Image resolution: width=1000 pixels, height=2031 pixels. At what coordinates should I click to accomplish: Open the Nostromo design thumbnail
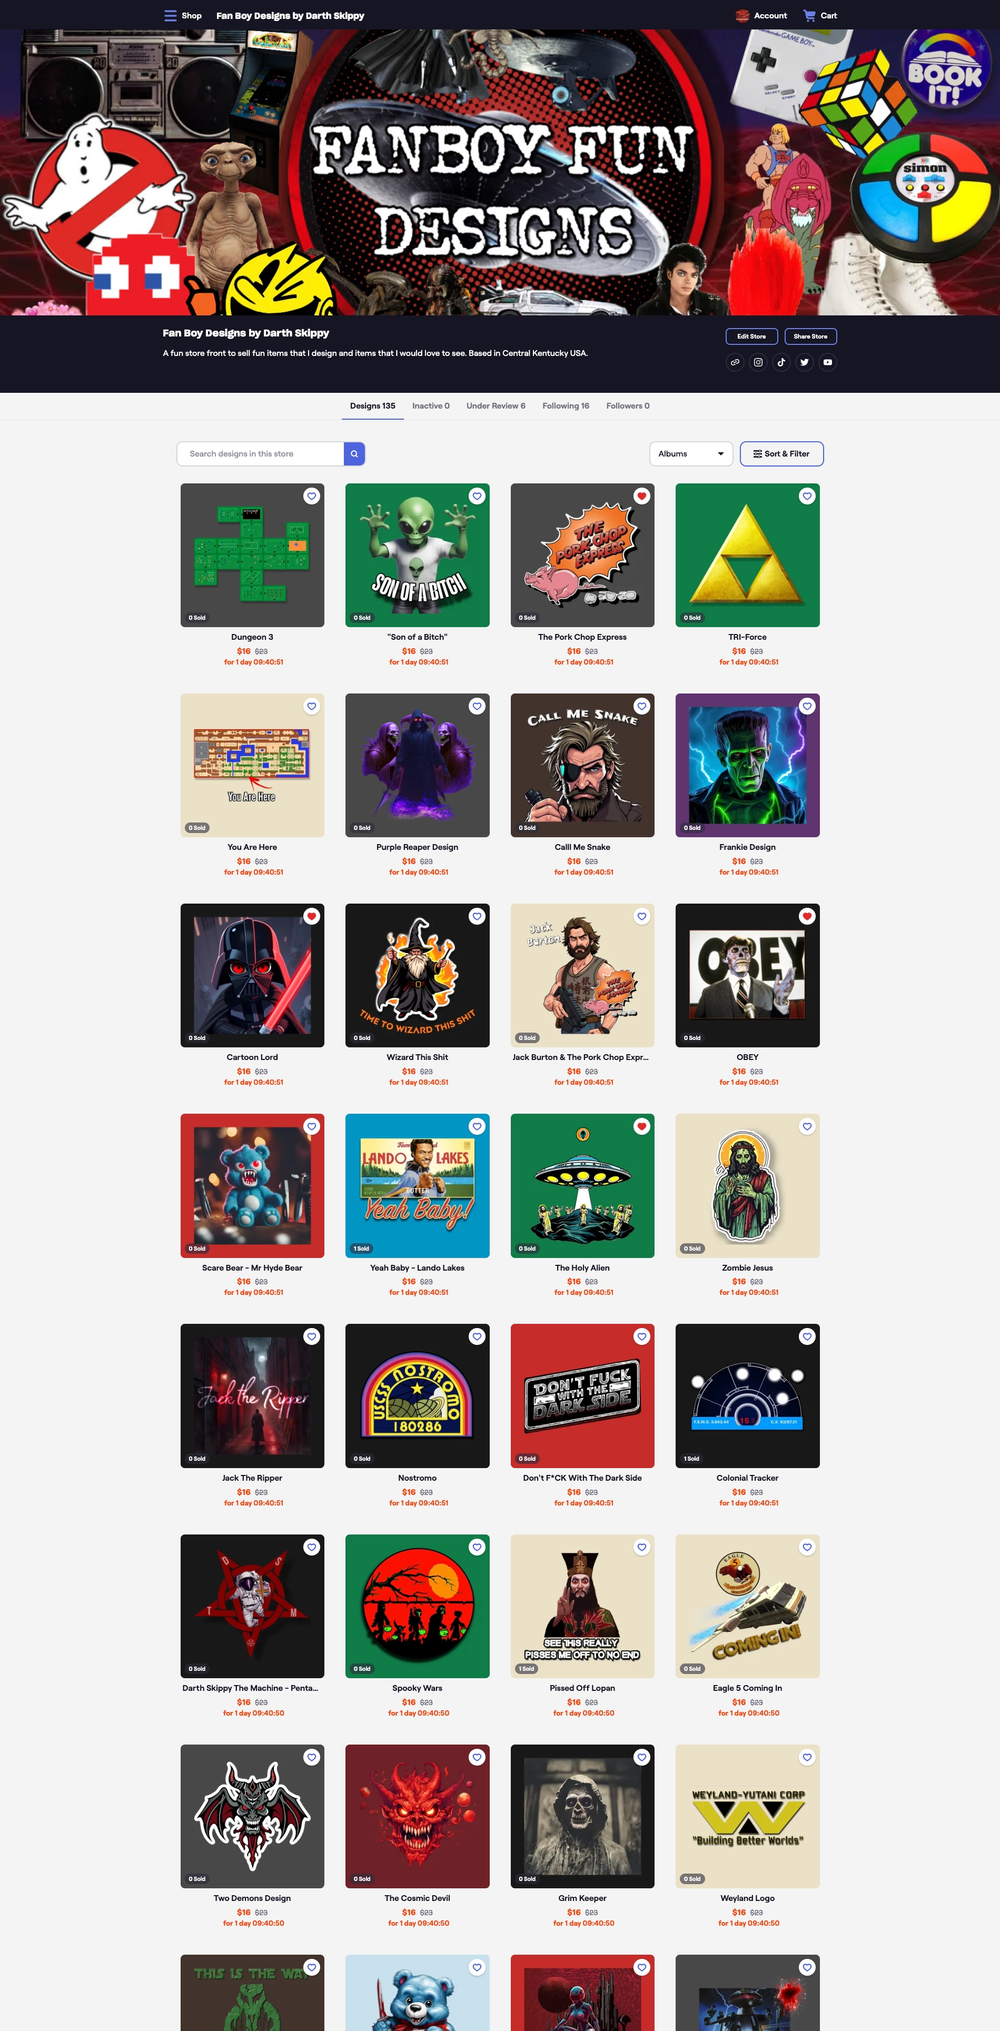click(x=417, y=1396)
